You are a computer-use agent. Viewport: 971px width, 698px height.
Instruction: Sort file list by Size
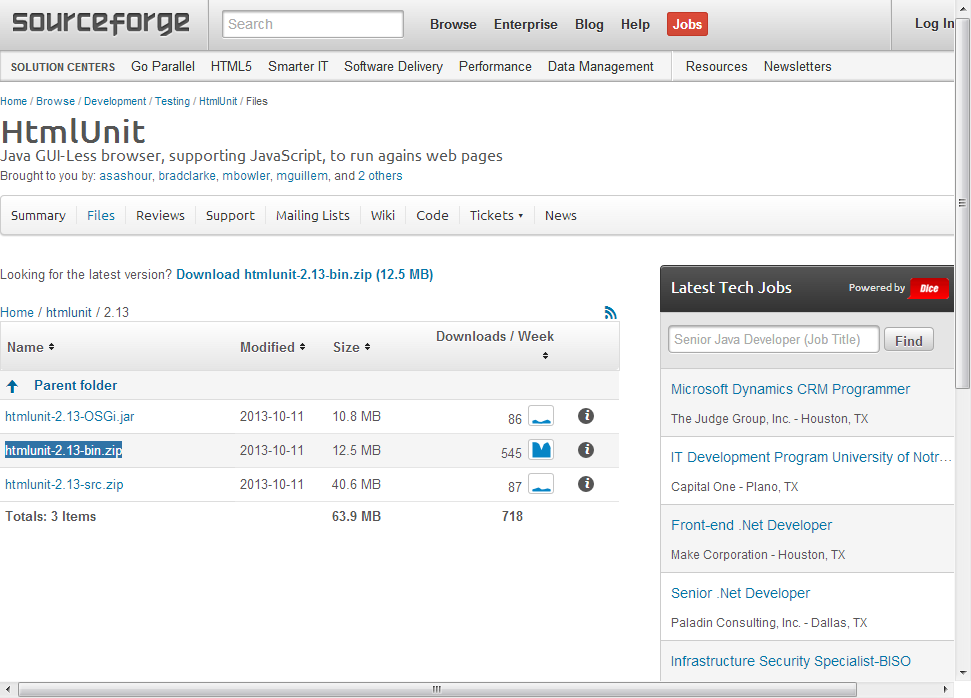[x=352, y=347]
